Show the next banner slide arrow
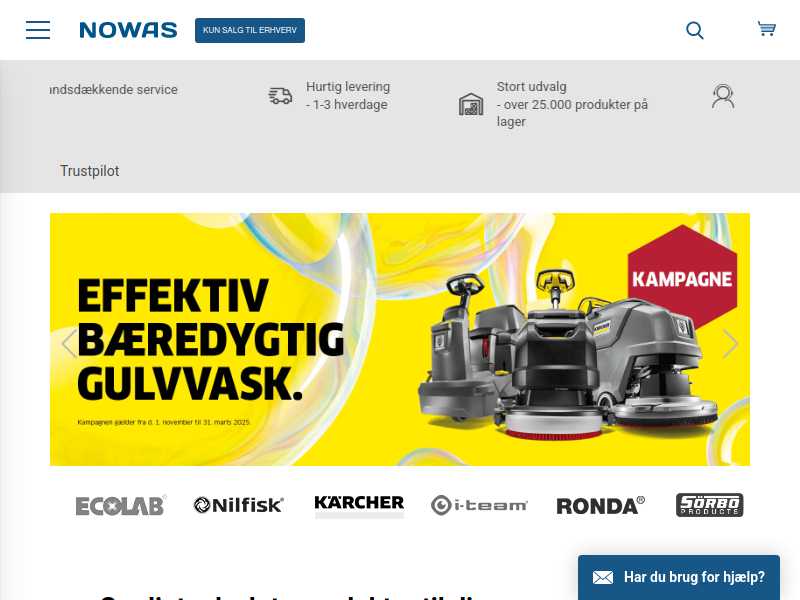 tap(730, 343)
